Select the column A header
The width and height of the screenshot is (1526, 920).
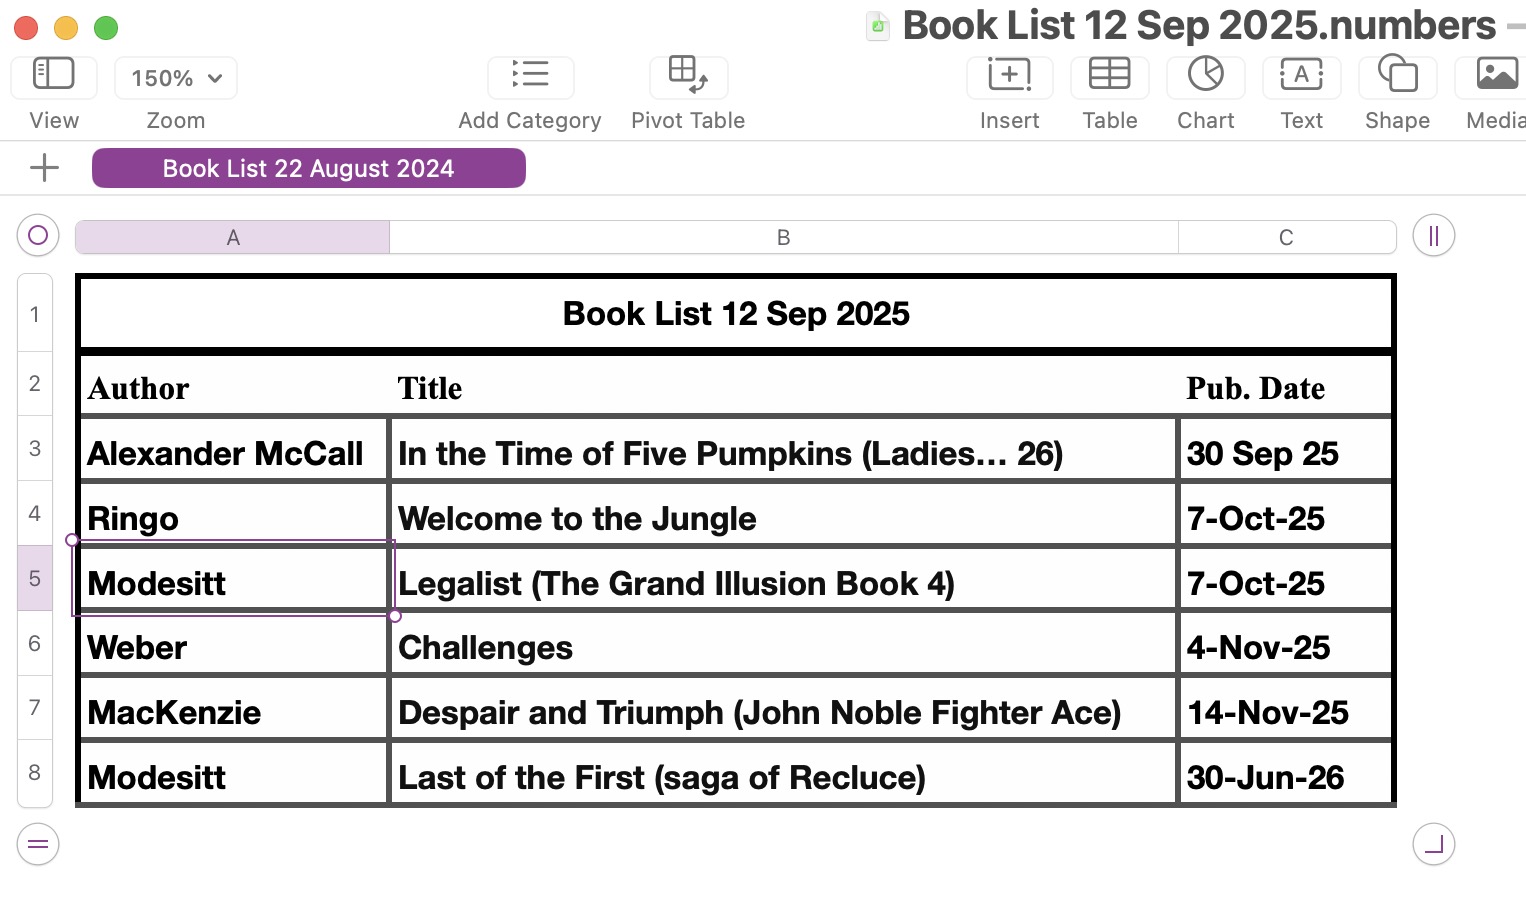tap(232, 237)
